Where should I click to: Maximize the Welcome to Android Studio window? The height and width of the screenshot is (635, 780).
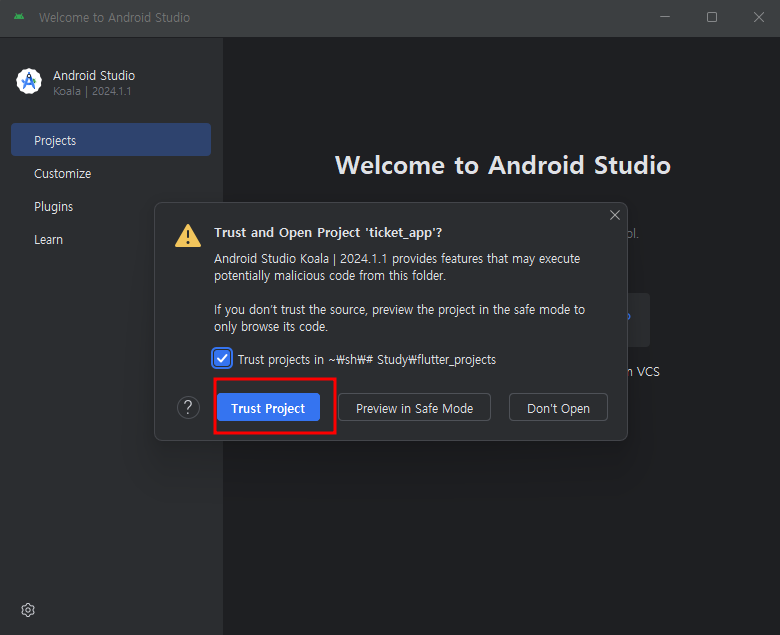(712, 17)
